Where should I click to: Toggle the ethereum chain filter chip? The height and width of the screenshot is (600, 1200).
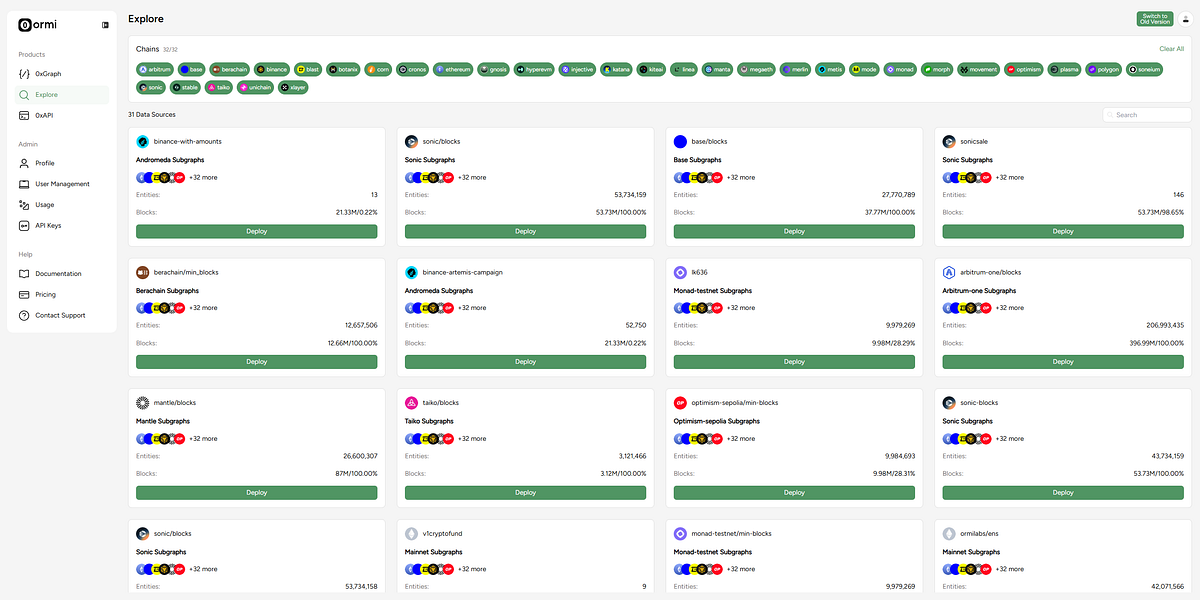coord(453,70)
